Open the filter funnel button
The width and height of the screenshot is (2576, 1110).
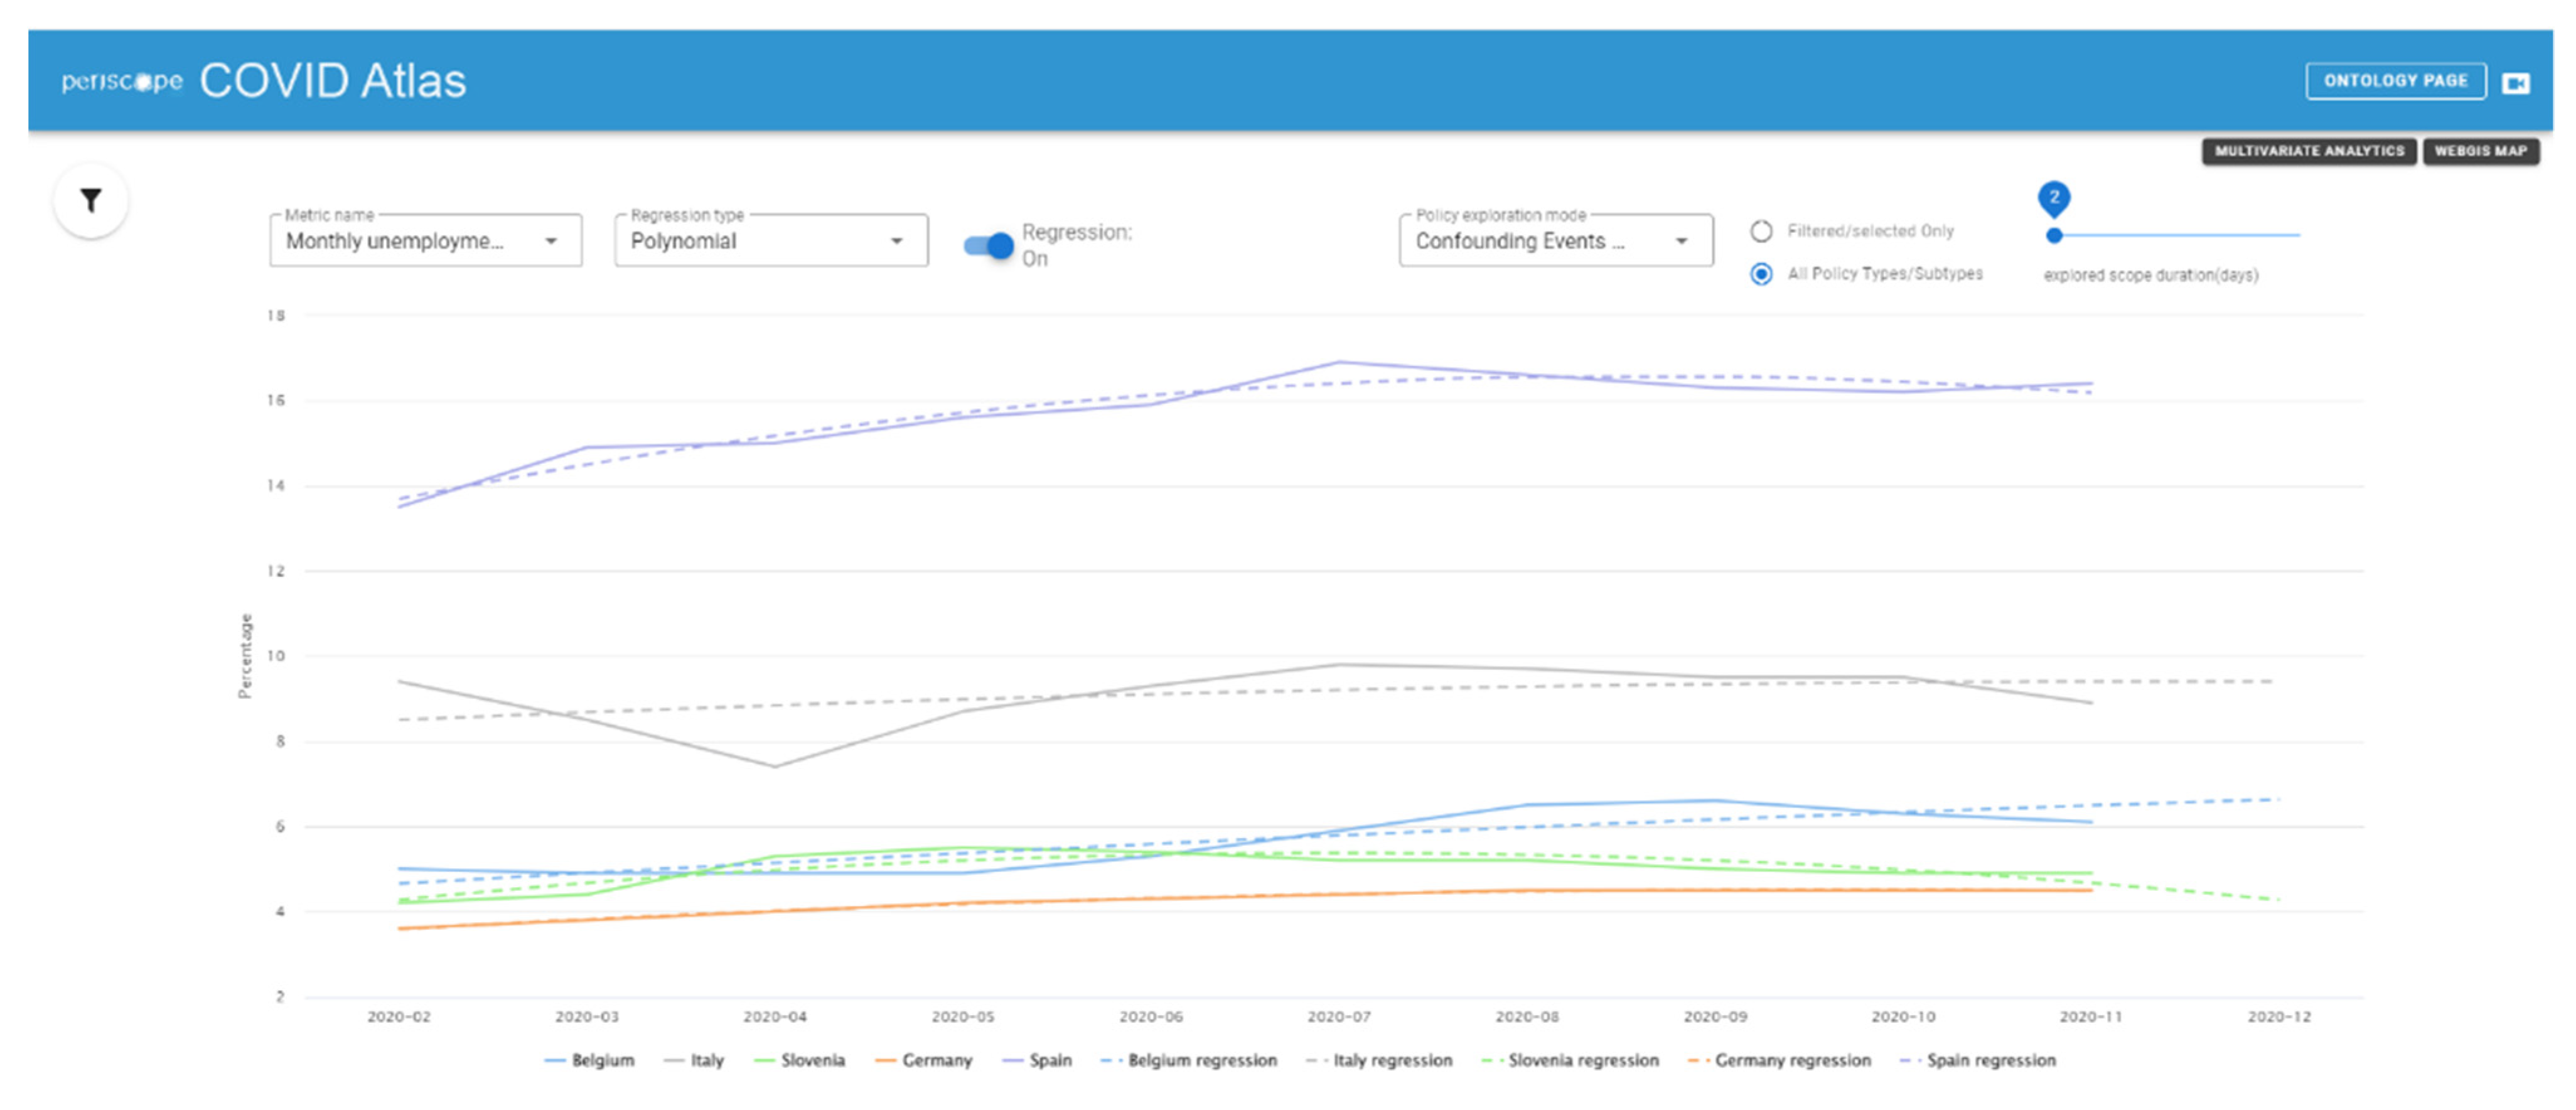pos(91,201)
